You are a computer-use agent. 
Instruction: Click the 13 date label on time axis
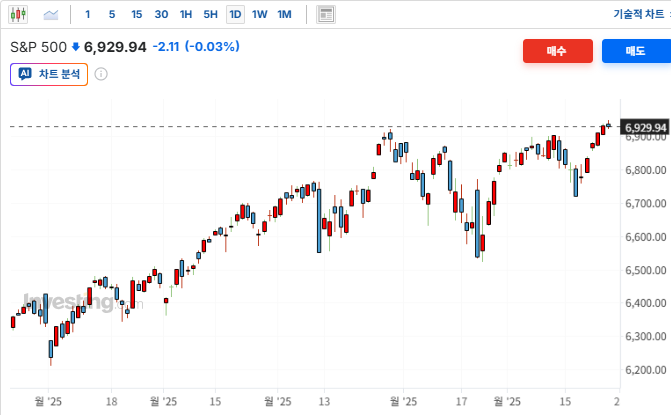coord(324,401)
